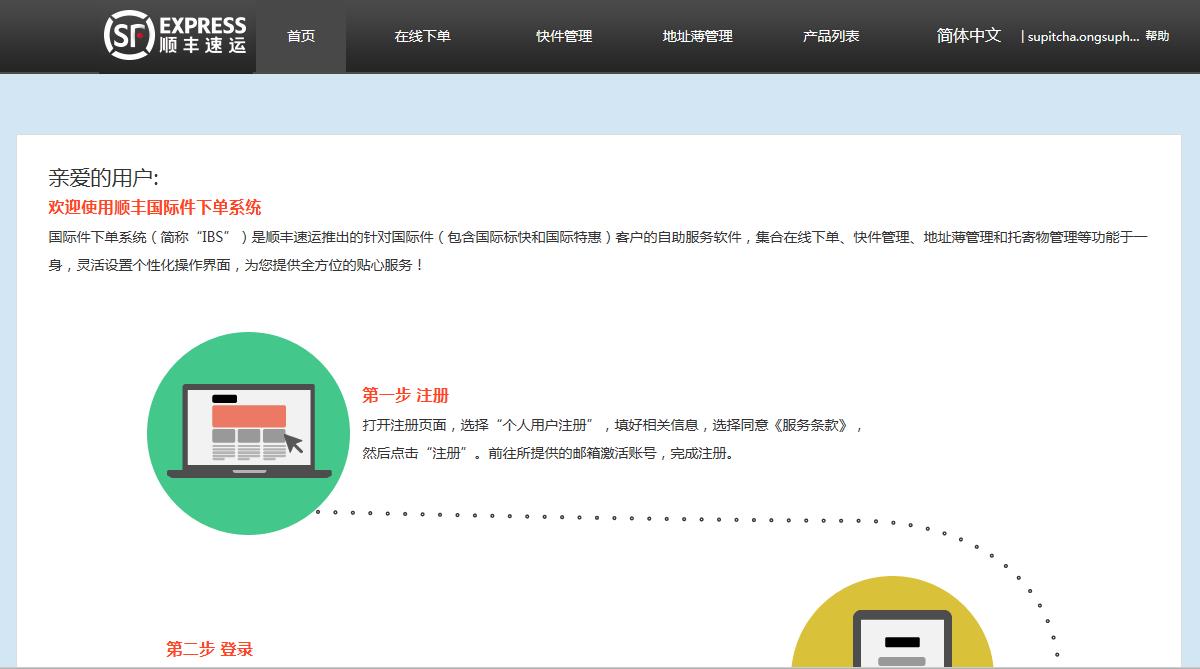Click the 第一步 注册 heading
The width and height of the screenshot is (1200, 669).
[405, 395]
